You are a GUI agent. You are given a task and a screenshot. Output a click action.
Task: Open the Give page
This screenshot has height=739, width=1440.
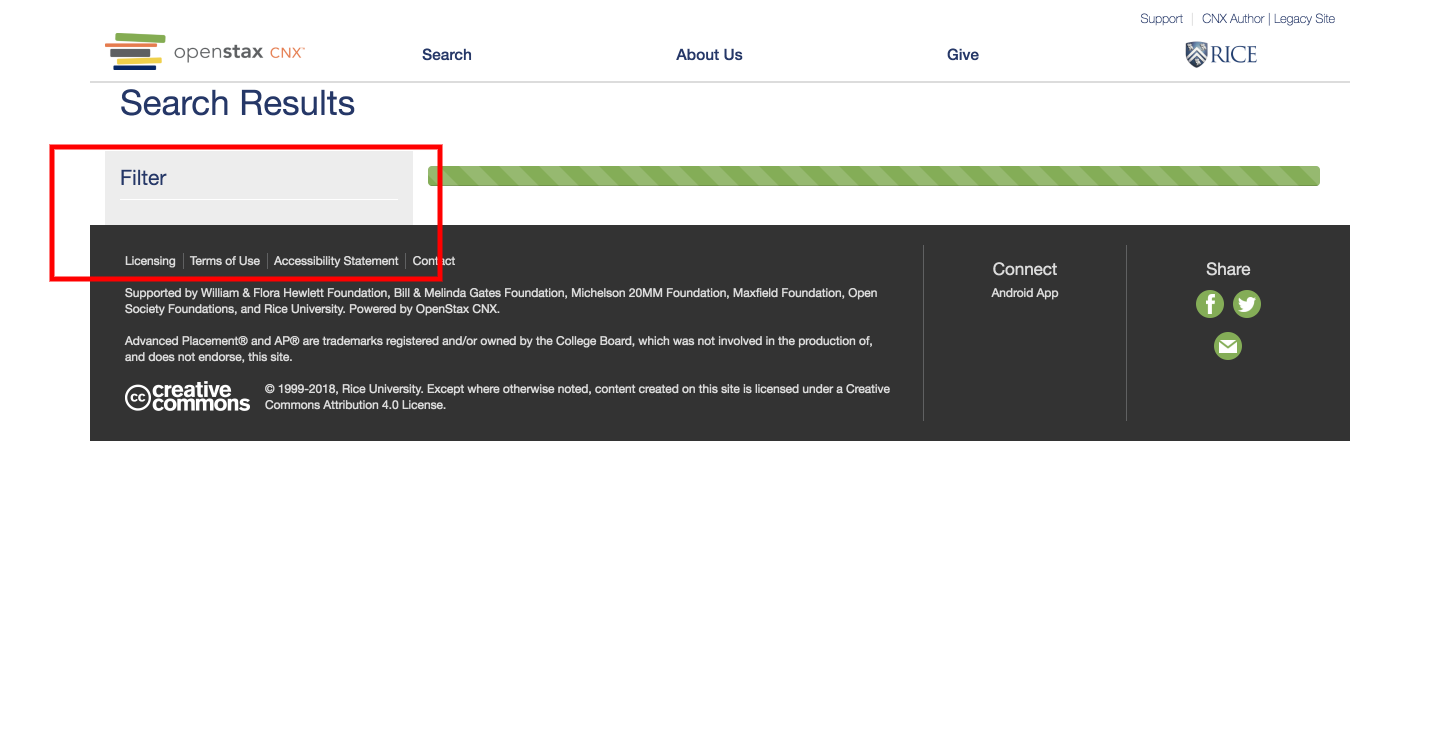pos(962,55)
